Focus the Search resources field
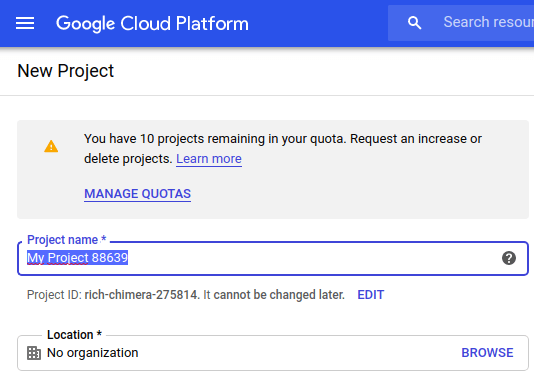 pos(461,23)
